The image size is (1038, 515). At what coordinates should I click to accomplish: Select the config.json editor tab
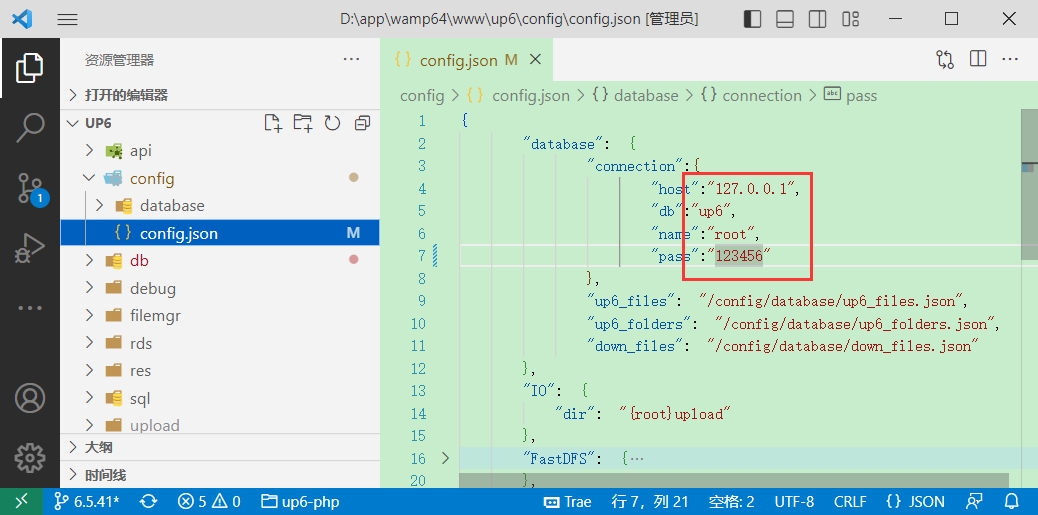[457, 60]
